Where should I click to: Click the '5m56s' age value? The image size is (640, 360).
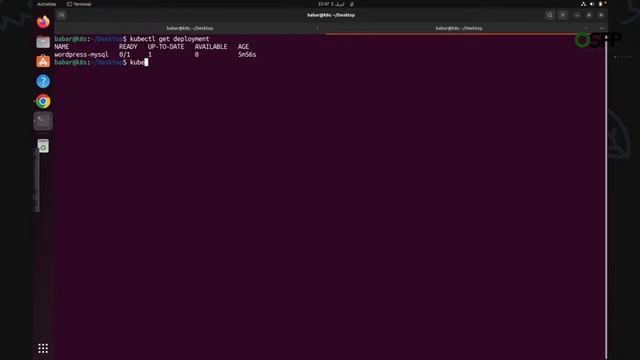(x=247, y=54)
